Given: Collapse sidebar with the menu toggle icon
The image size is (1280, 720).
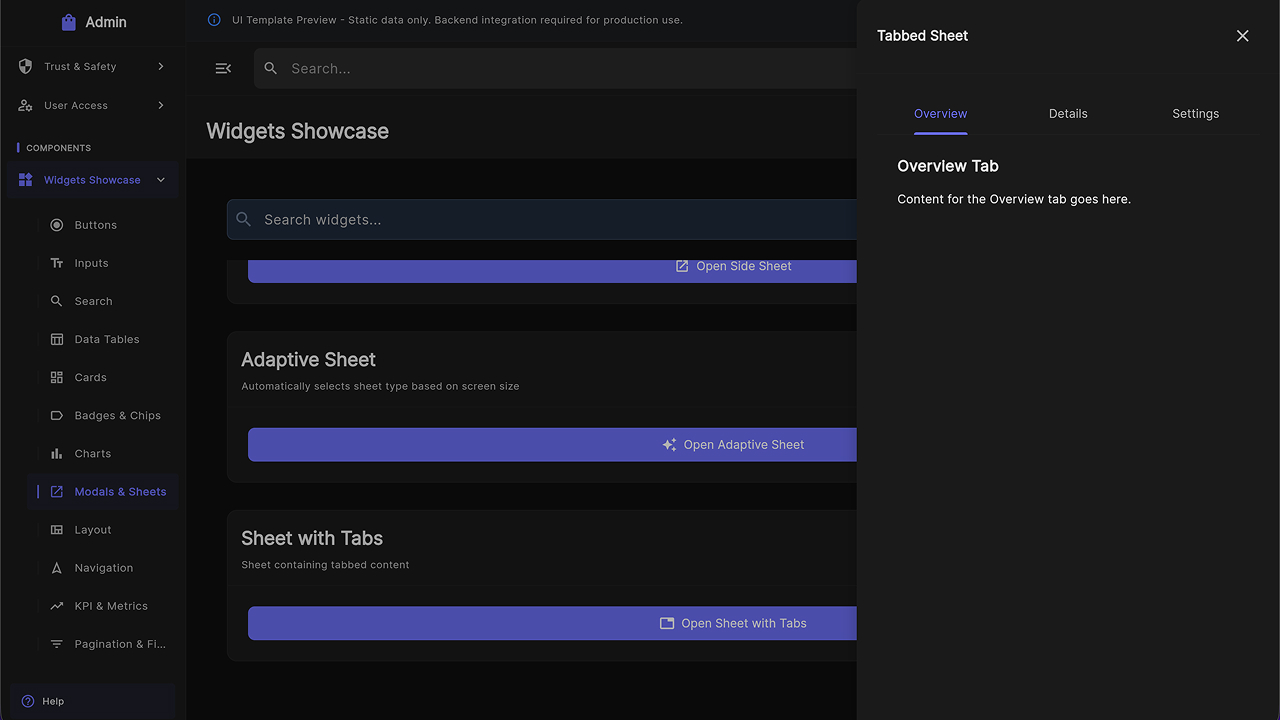Looking at the screenshot, I should [223, 68].
